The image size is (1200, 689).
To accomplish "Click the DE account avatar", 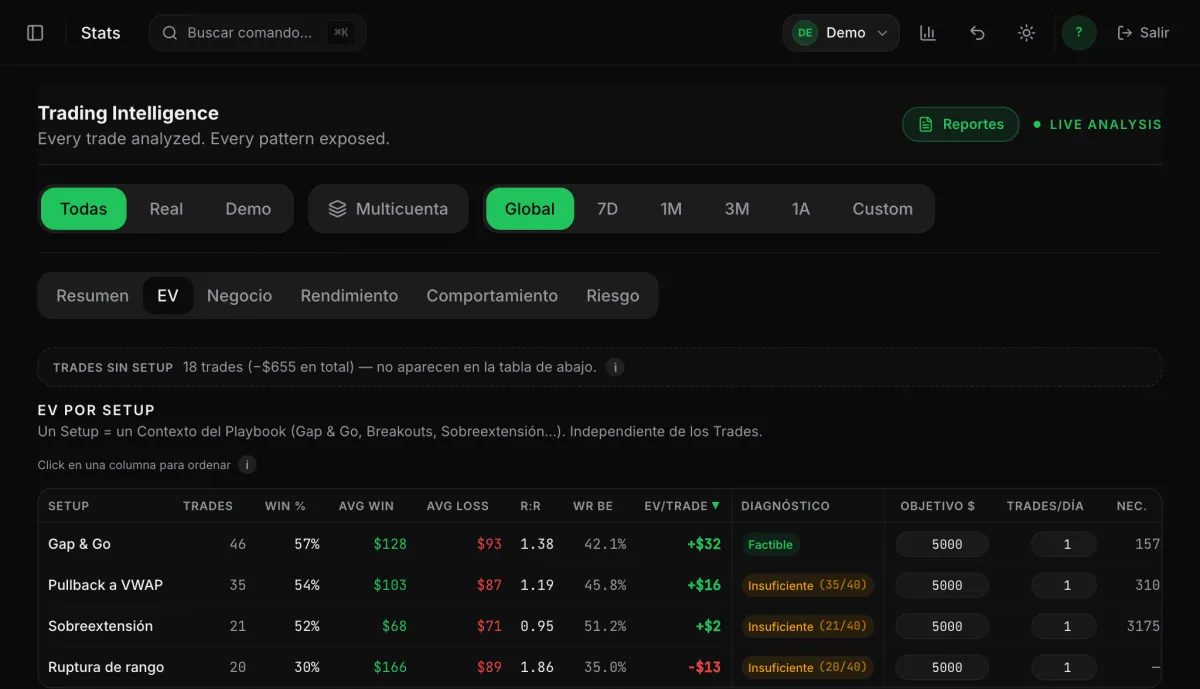I will (x=805, y=33).
